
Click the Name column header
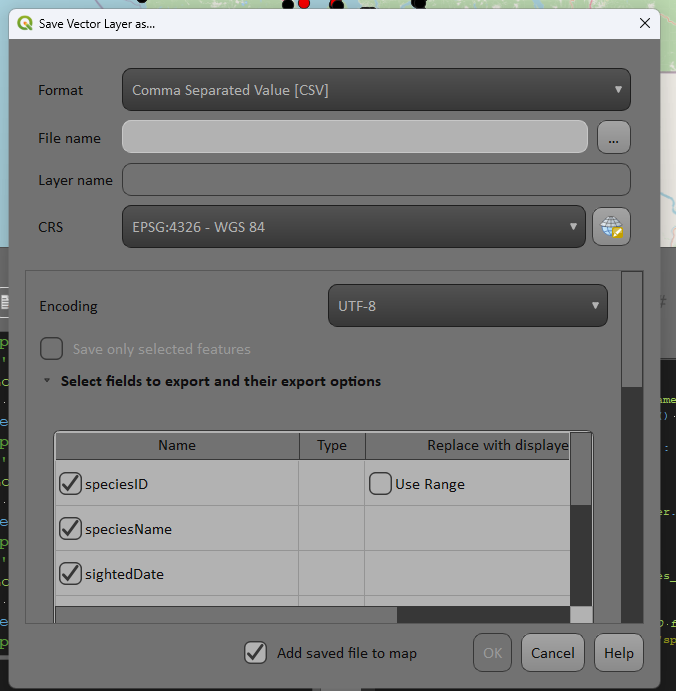[177, 446]
